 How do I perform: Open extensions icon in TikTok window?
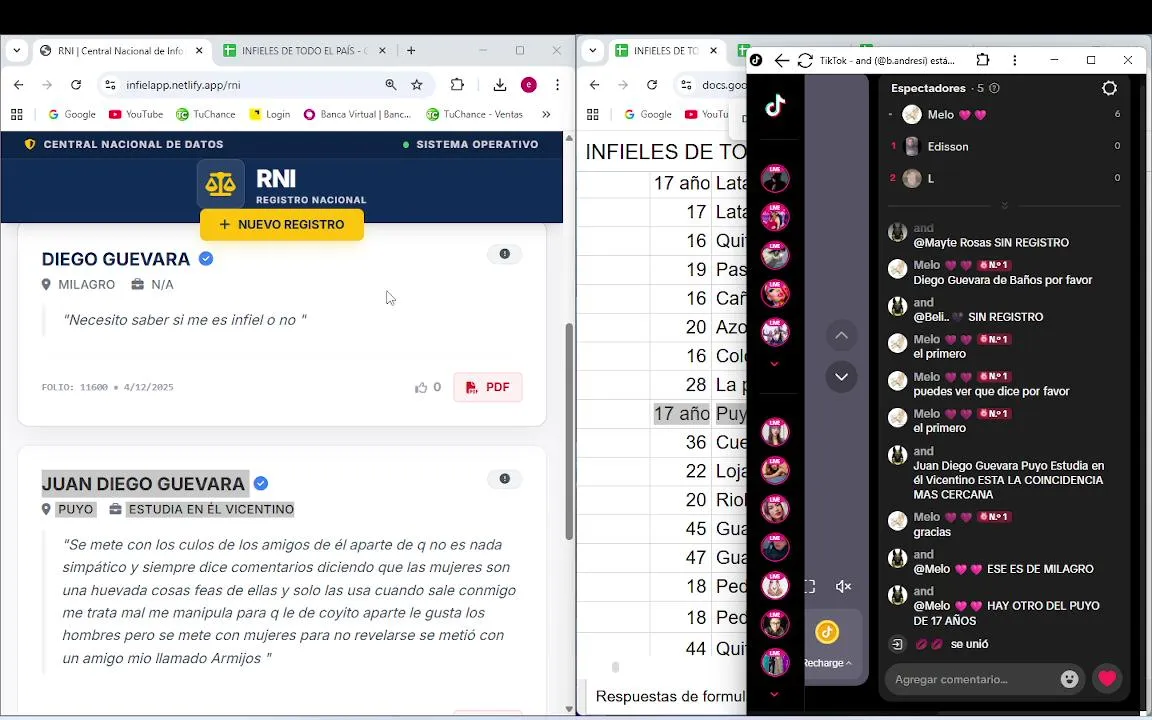983,60
